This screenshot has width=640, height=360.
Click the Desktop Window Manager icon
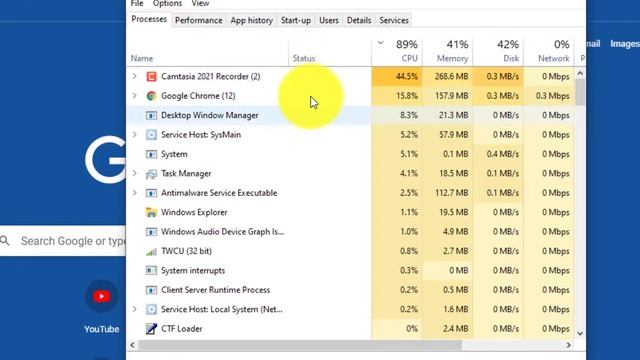click(151, 116)
